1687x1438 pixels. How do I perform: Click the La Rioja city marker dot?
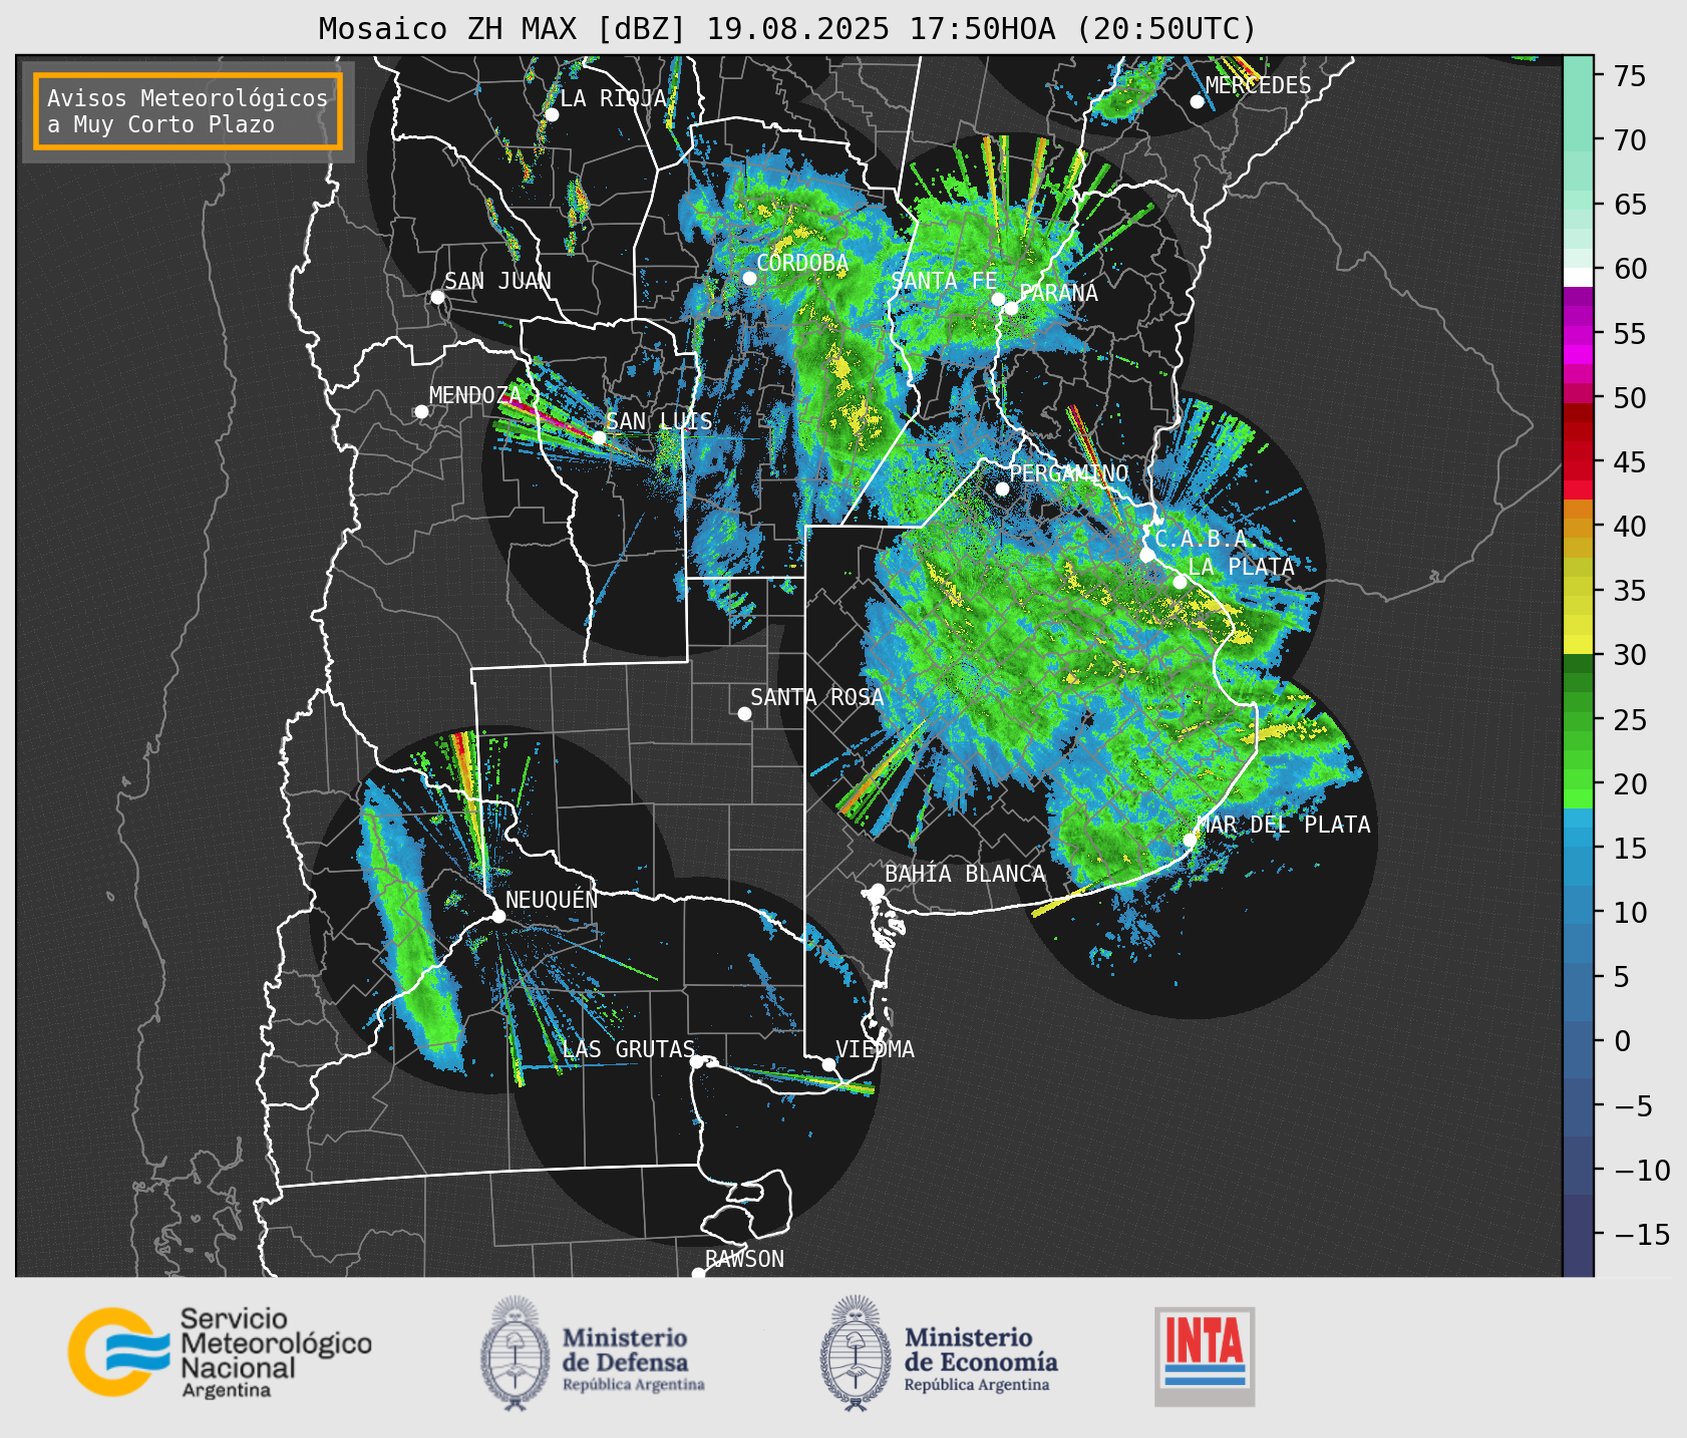tap(552, 115)
